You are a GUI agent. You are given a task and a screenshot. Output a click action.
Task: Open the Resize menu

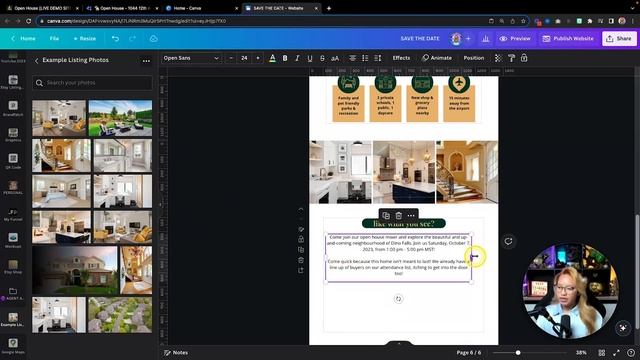(x=84, y=38)
